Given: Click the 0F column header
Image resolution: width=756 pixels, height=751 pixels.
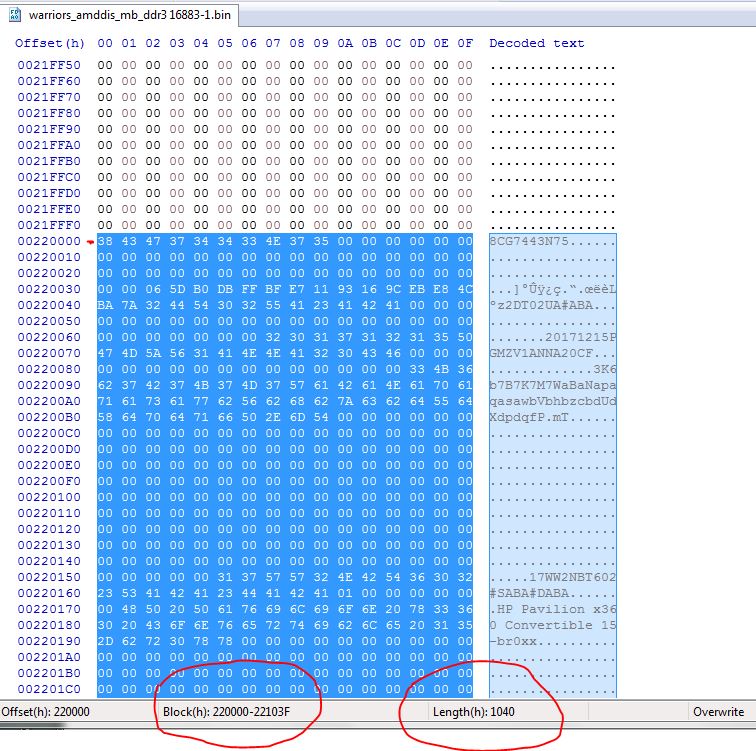Looking at the screenshot, I should [x=465, y=43].
